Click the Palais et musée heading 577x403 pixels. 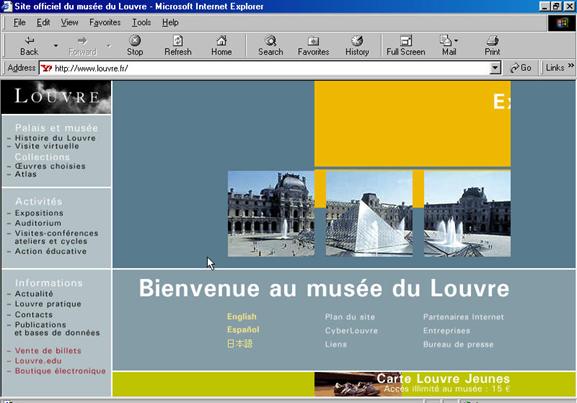coord(56,128)
